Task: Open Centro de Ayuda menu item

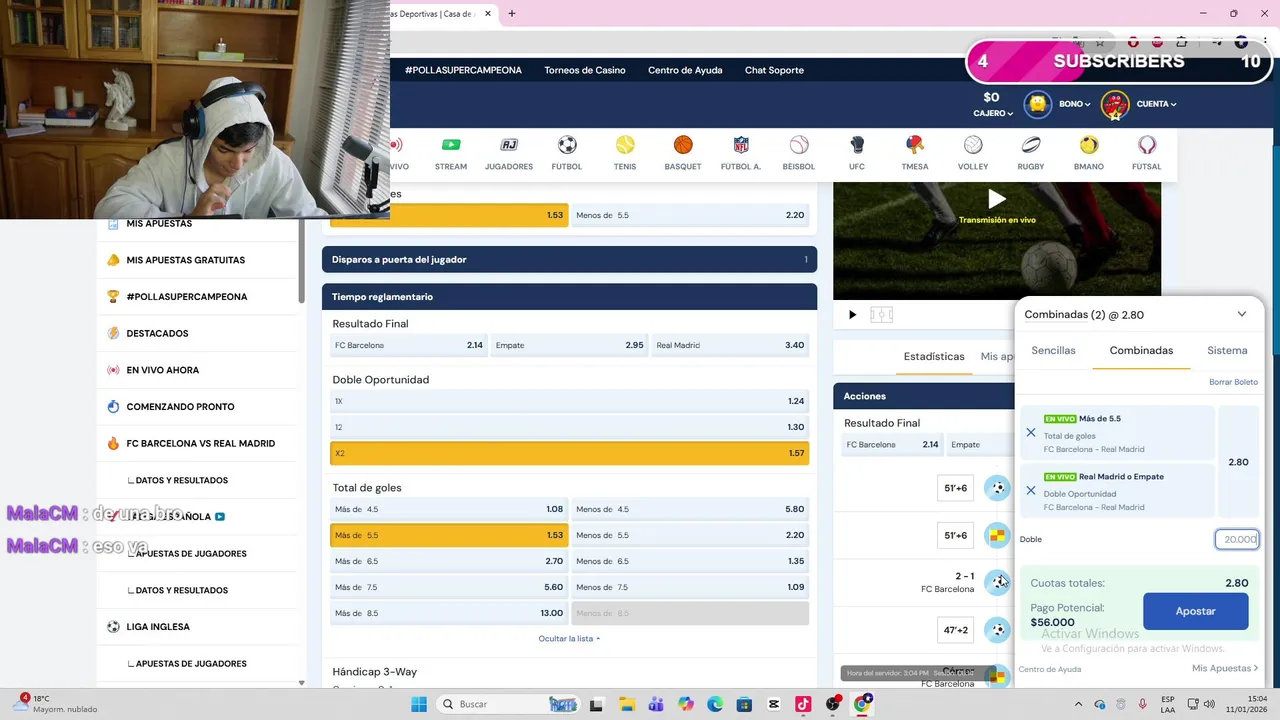Action: pyautogui.click(x=685, y=70)
